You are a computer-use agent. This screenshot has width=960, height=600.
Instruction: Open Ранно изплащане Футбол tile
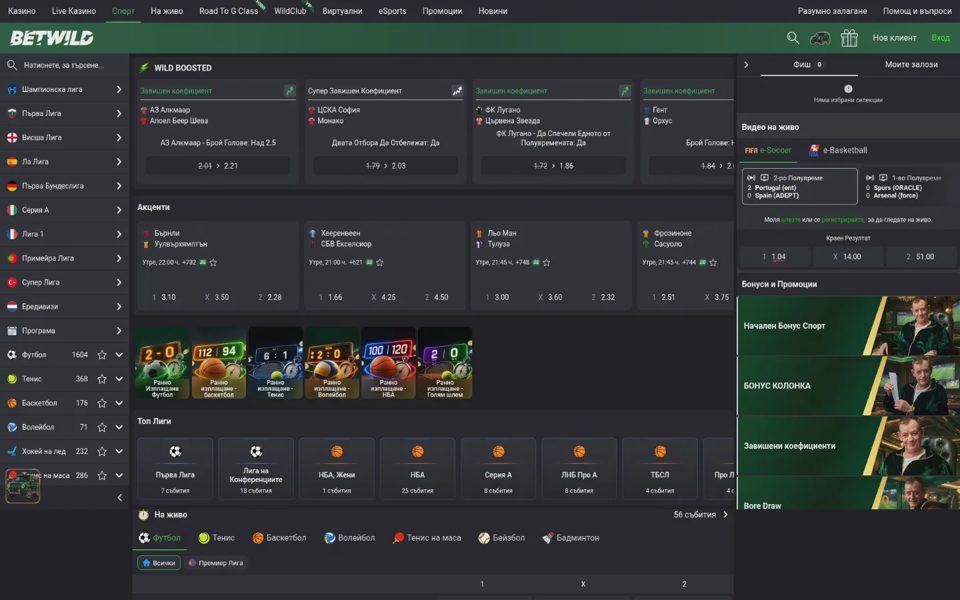[162, 363]
